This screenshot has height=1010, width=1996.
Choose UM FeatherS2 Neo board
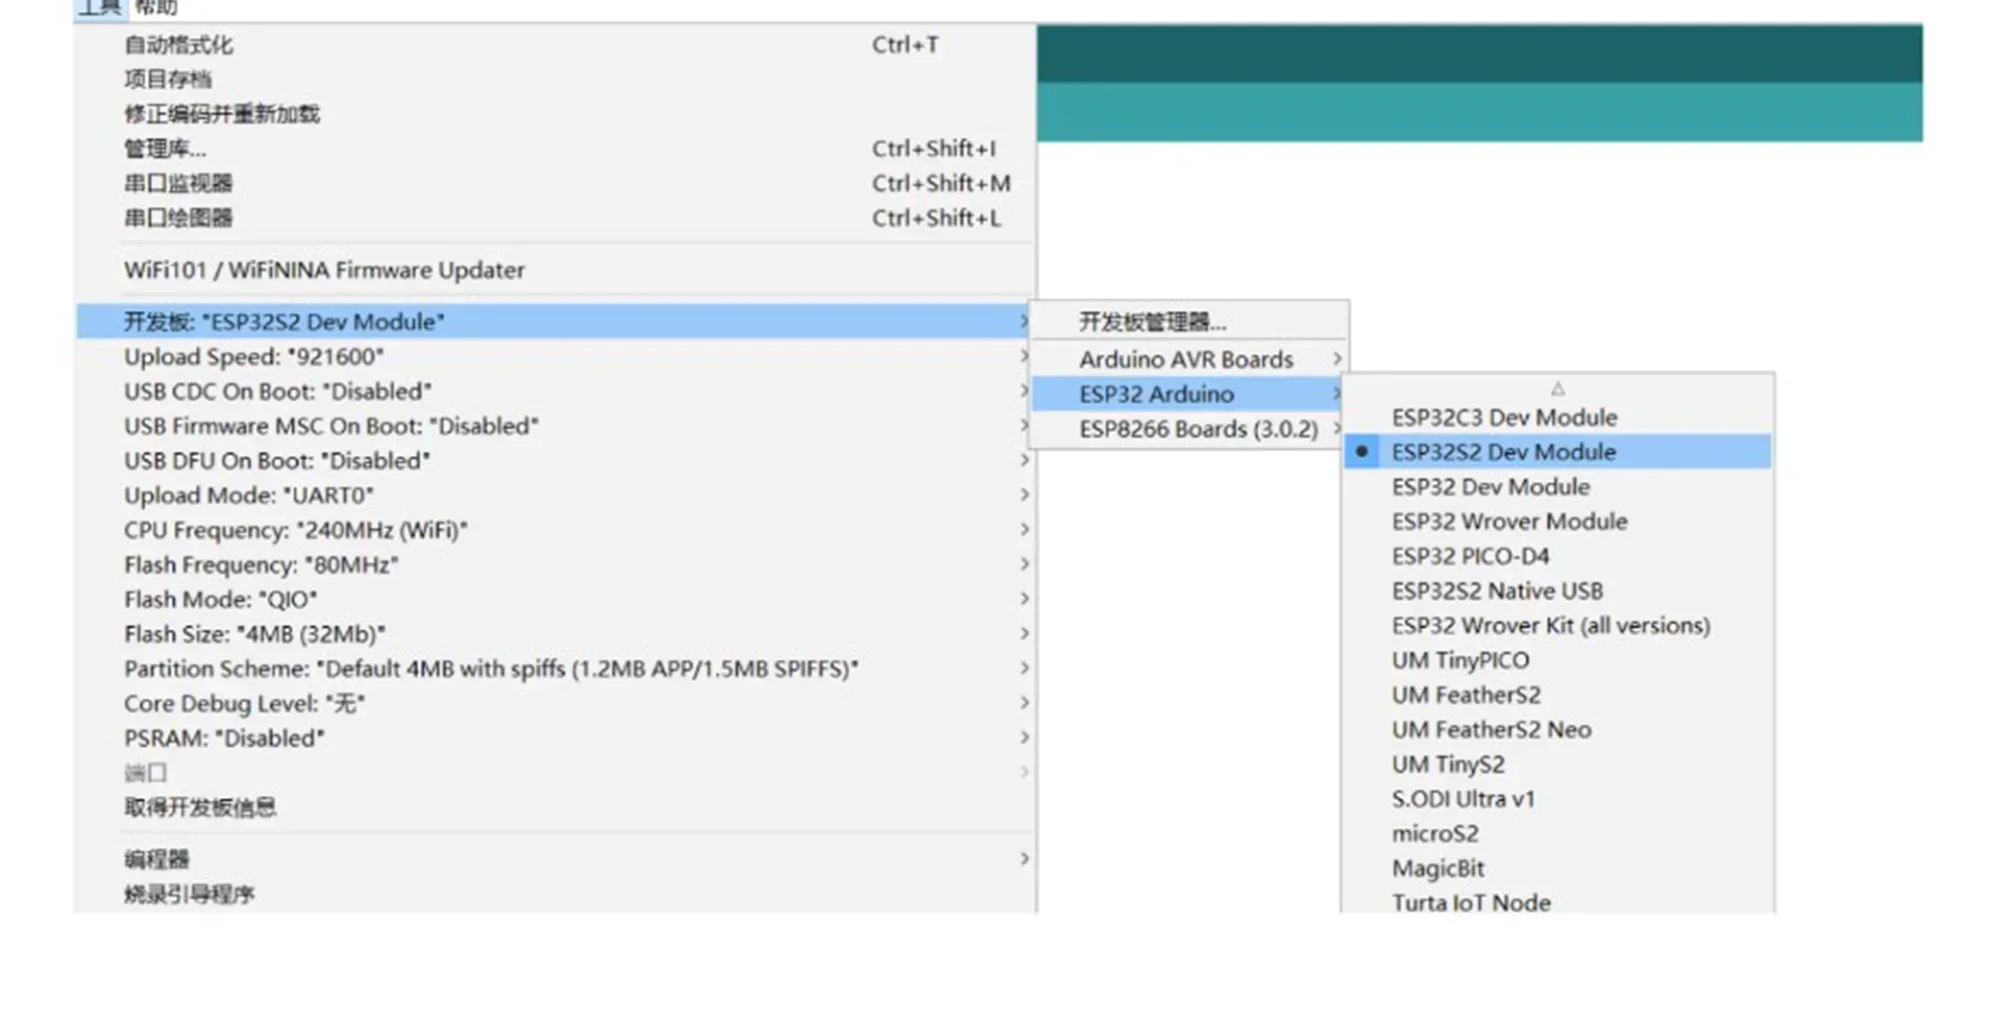(1558, 729)
